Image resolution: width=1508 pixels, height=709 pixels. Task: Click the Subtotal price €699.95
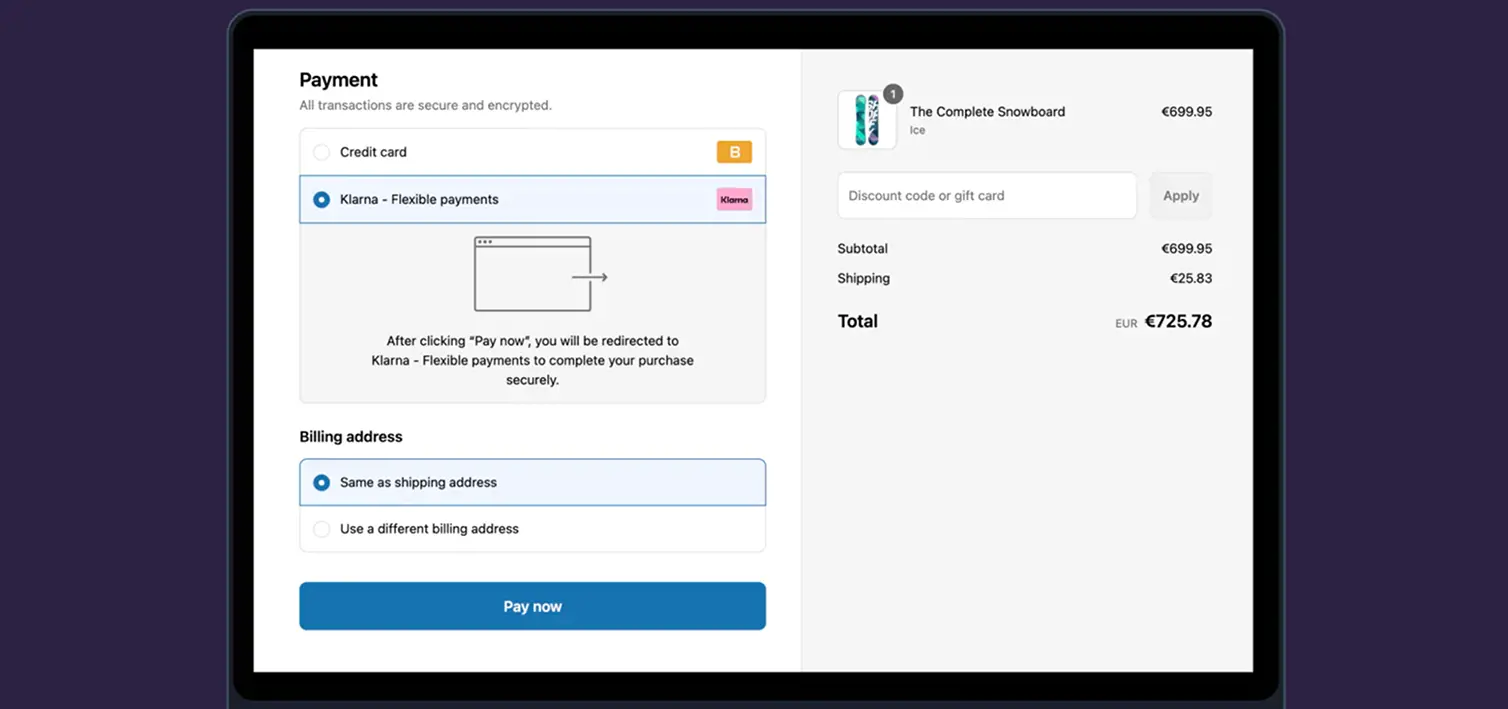pos(1186,248)
